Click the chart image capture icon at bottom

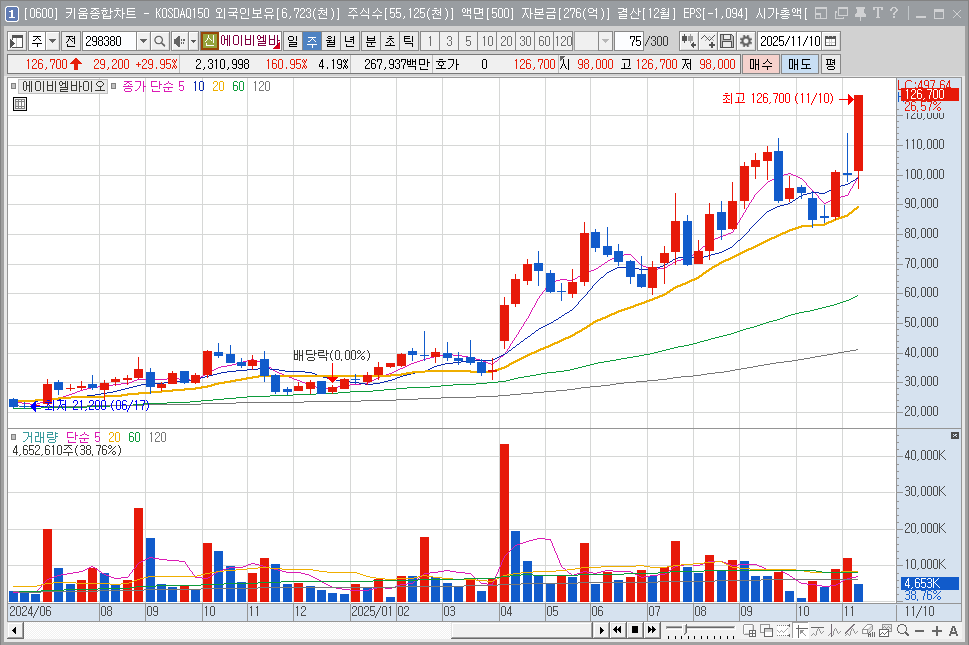(885, 631)
